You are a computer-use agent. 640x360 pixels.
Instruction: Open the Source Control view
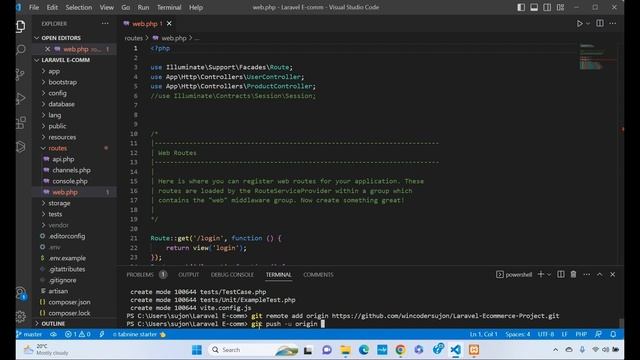(21, 74)
